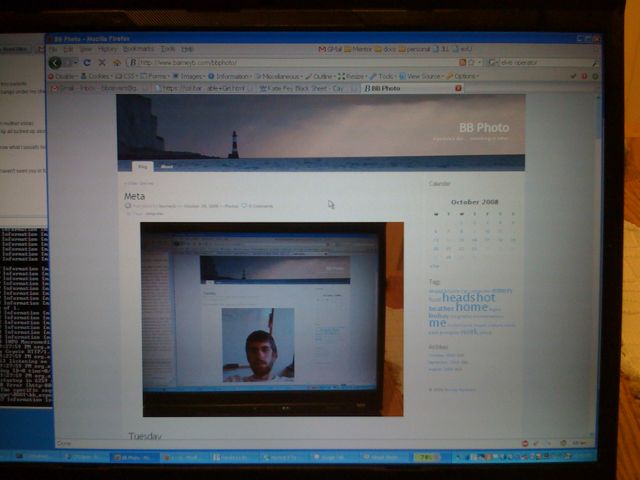
Task: Click the home tag in tag cloud
Action: (471, 307)
